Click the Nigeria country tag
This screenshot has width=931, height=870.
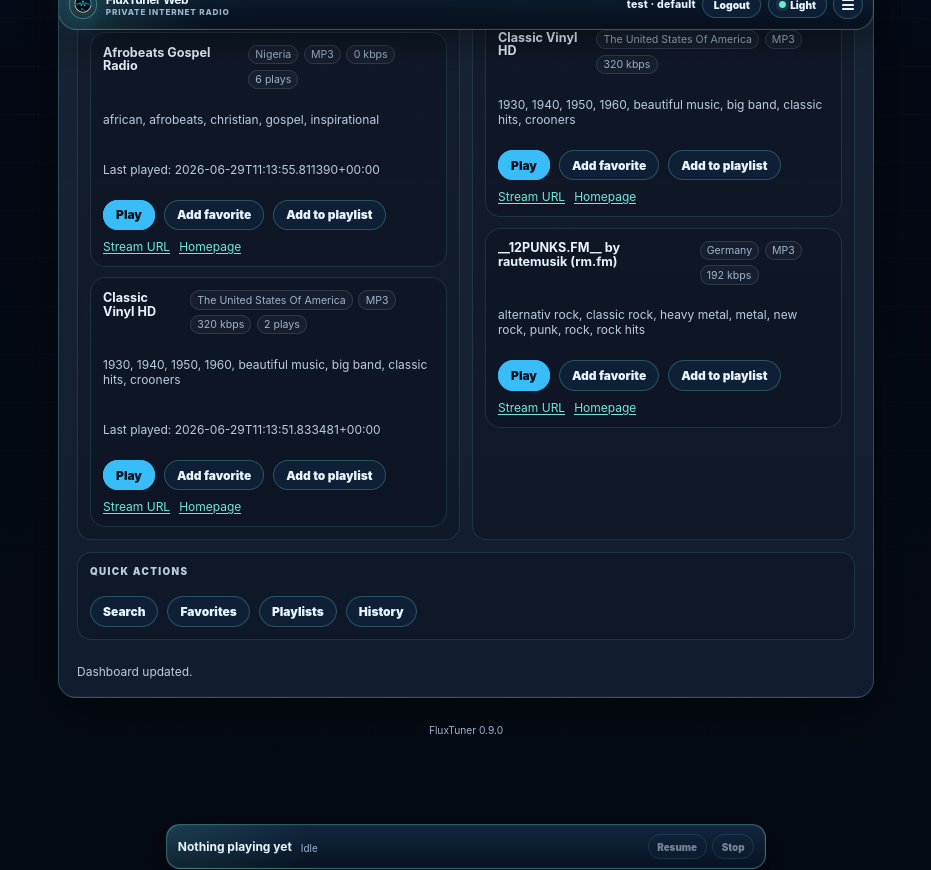pos(273,55)
